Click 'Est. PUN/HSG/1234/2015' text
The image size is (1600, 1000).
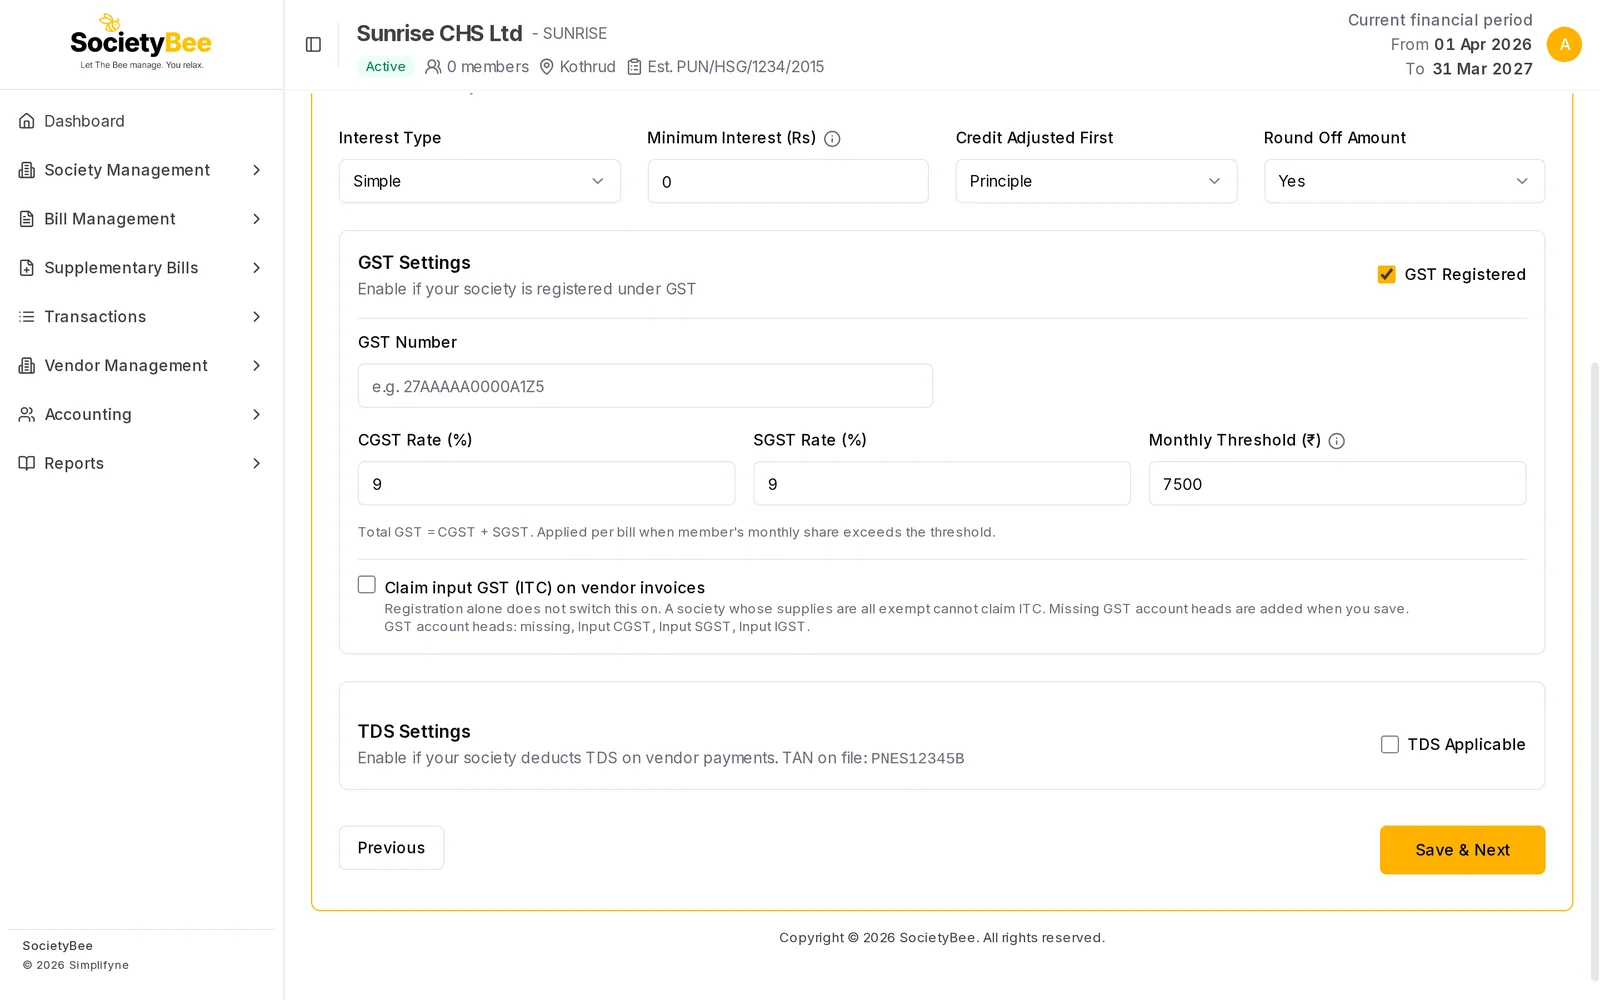pyautogui.click(x=736, y=67)
